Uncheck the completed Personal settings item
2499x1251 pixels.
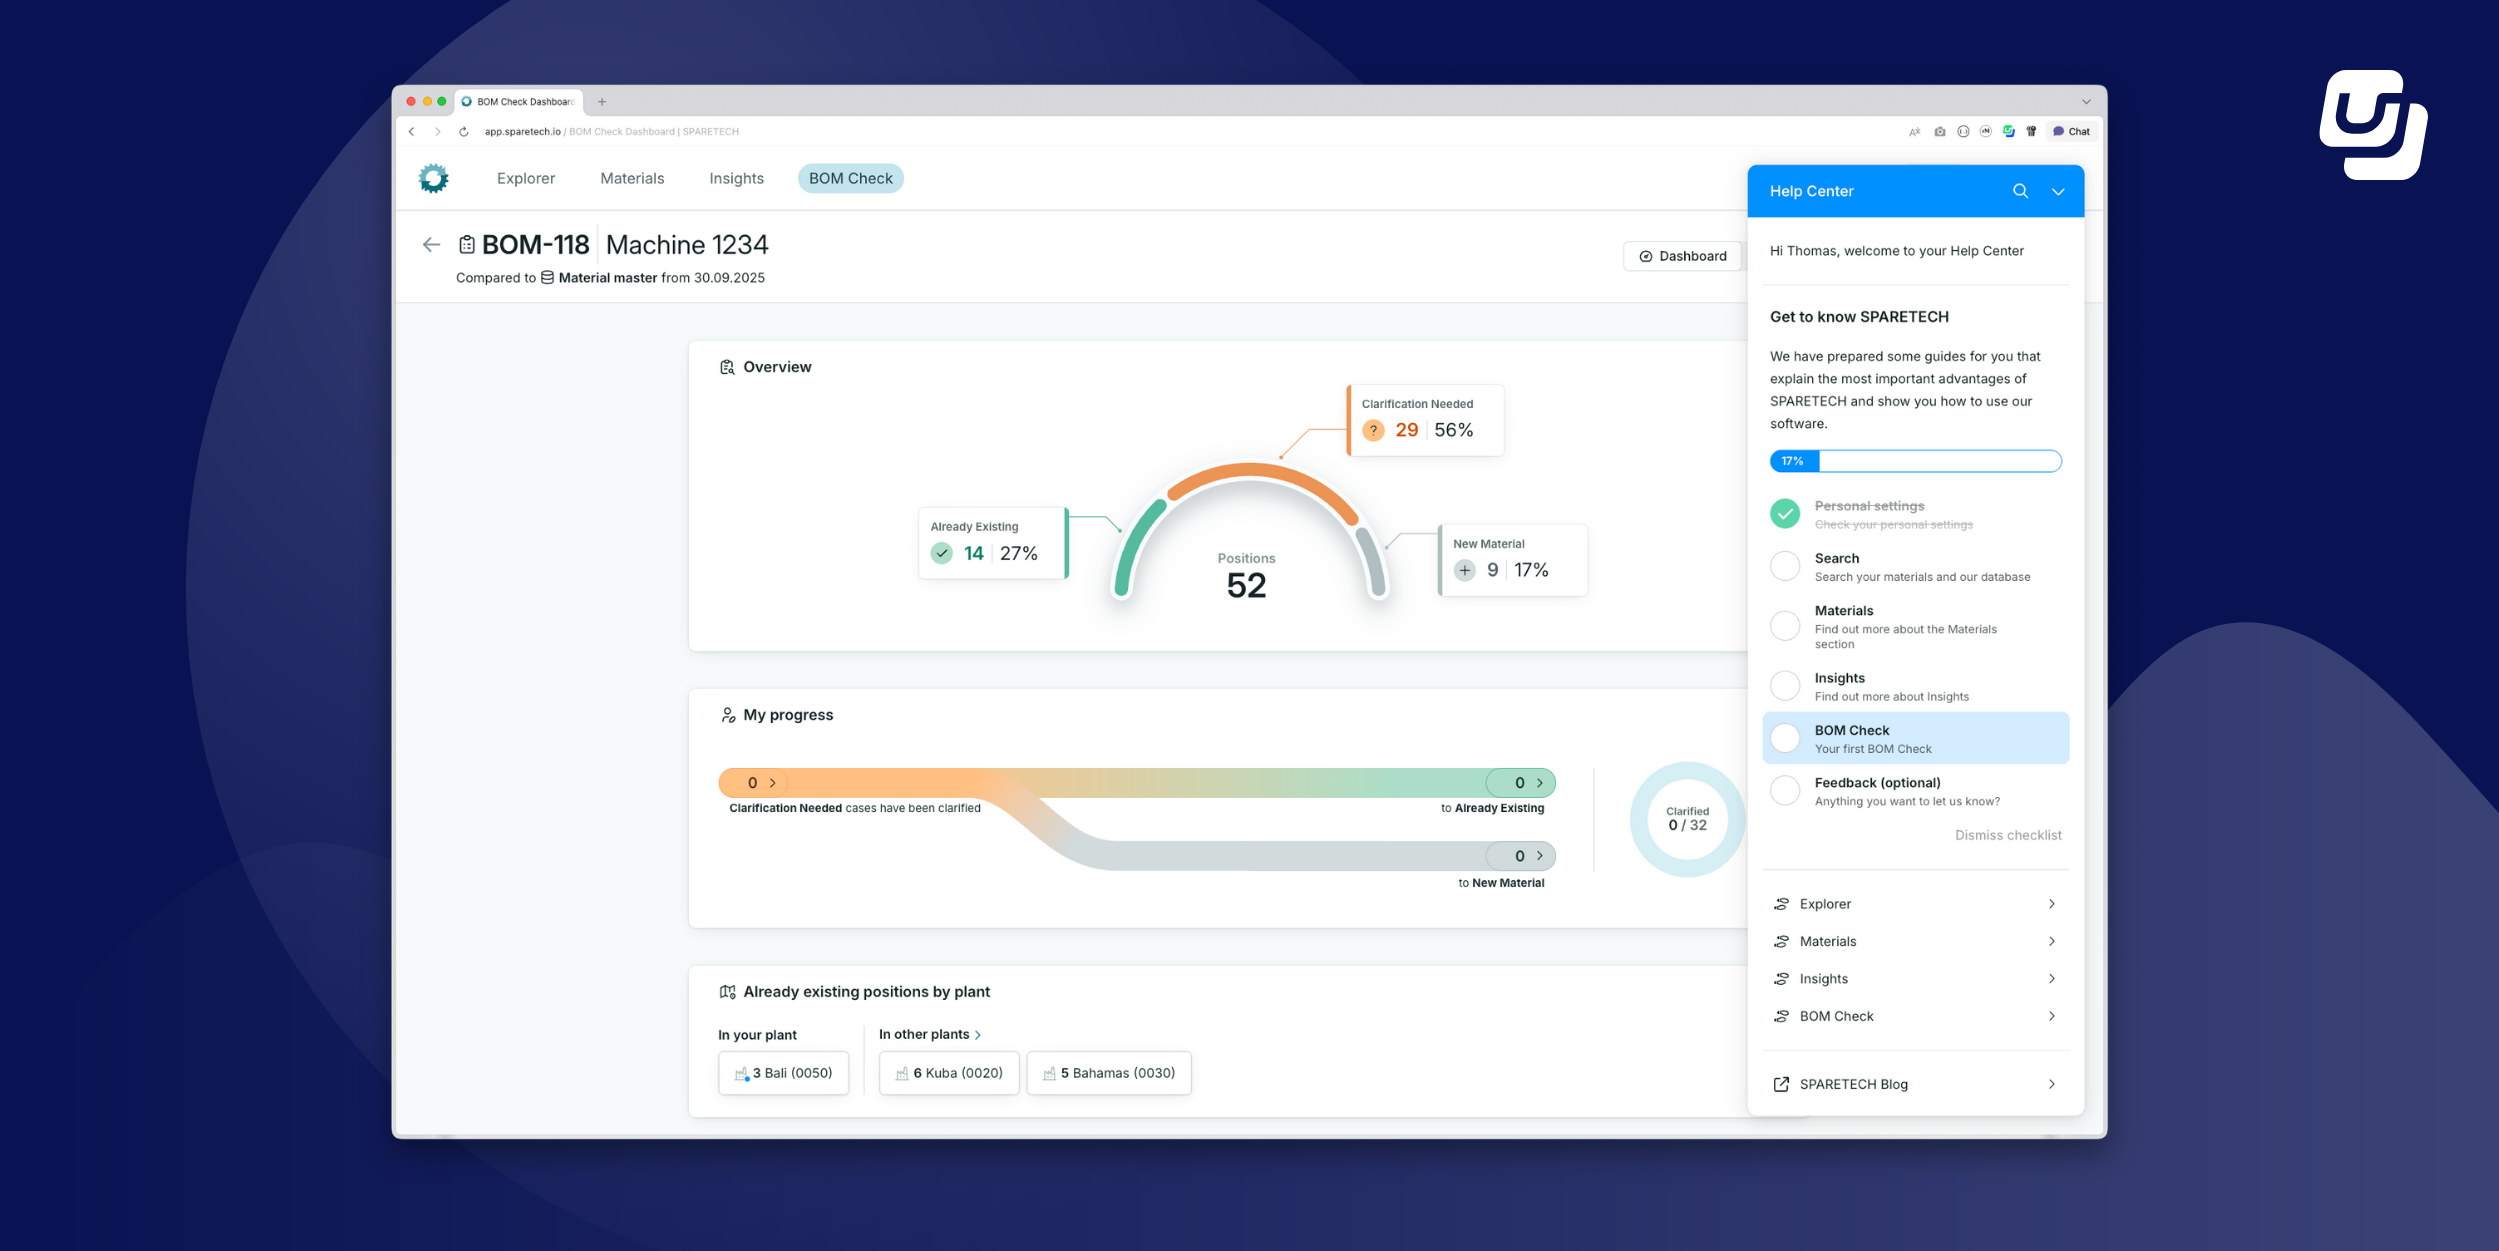(1785, 514)
